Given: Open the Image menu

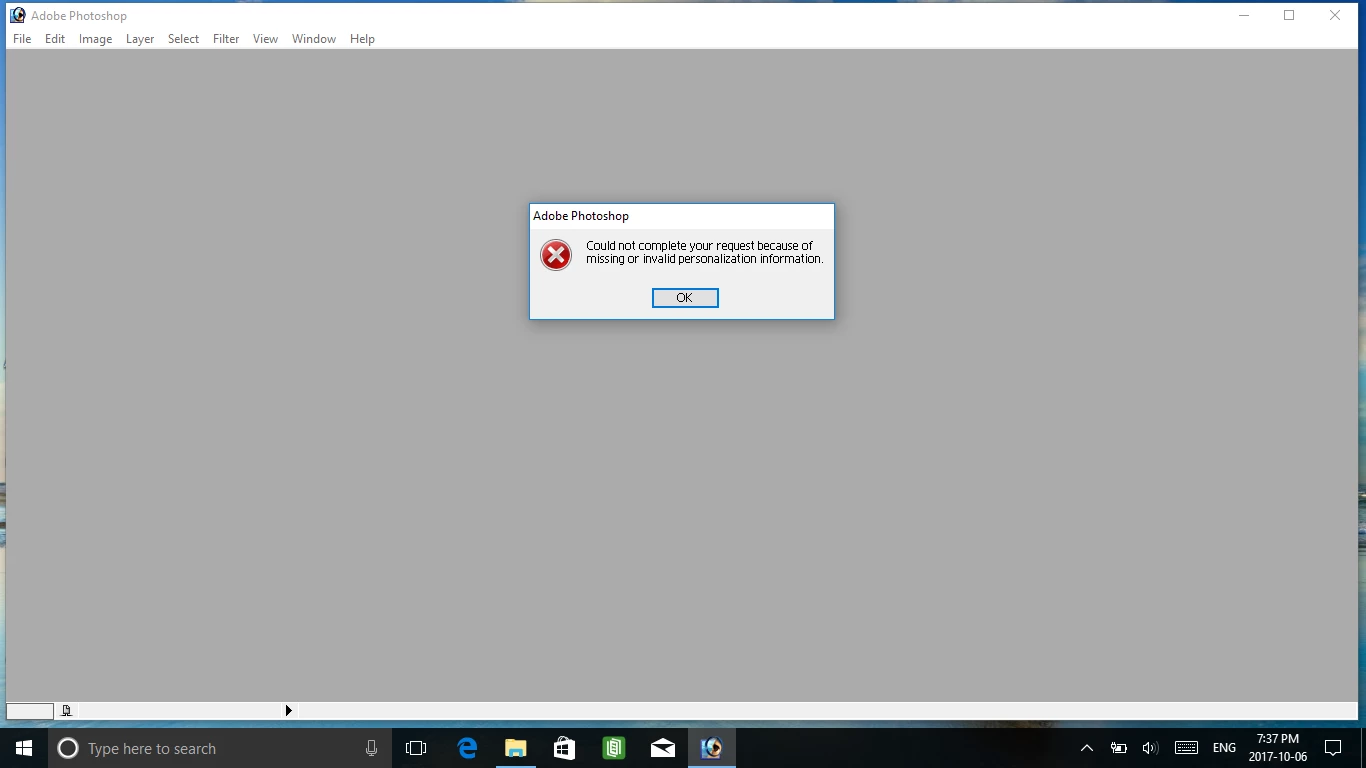Looking at the screenshot, I should (95, 39).
